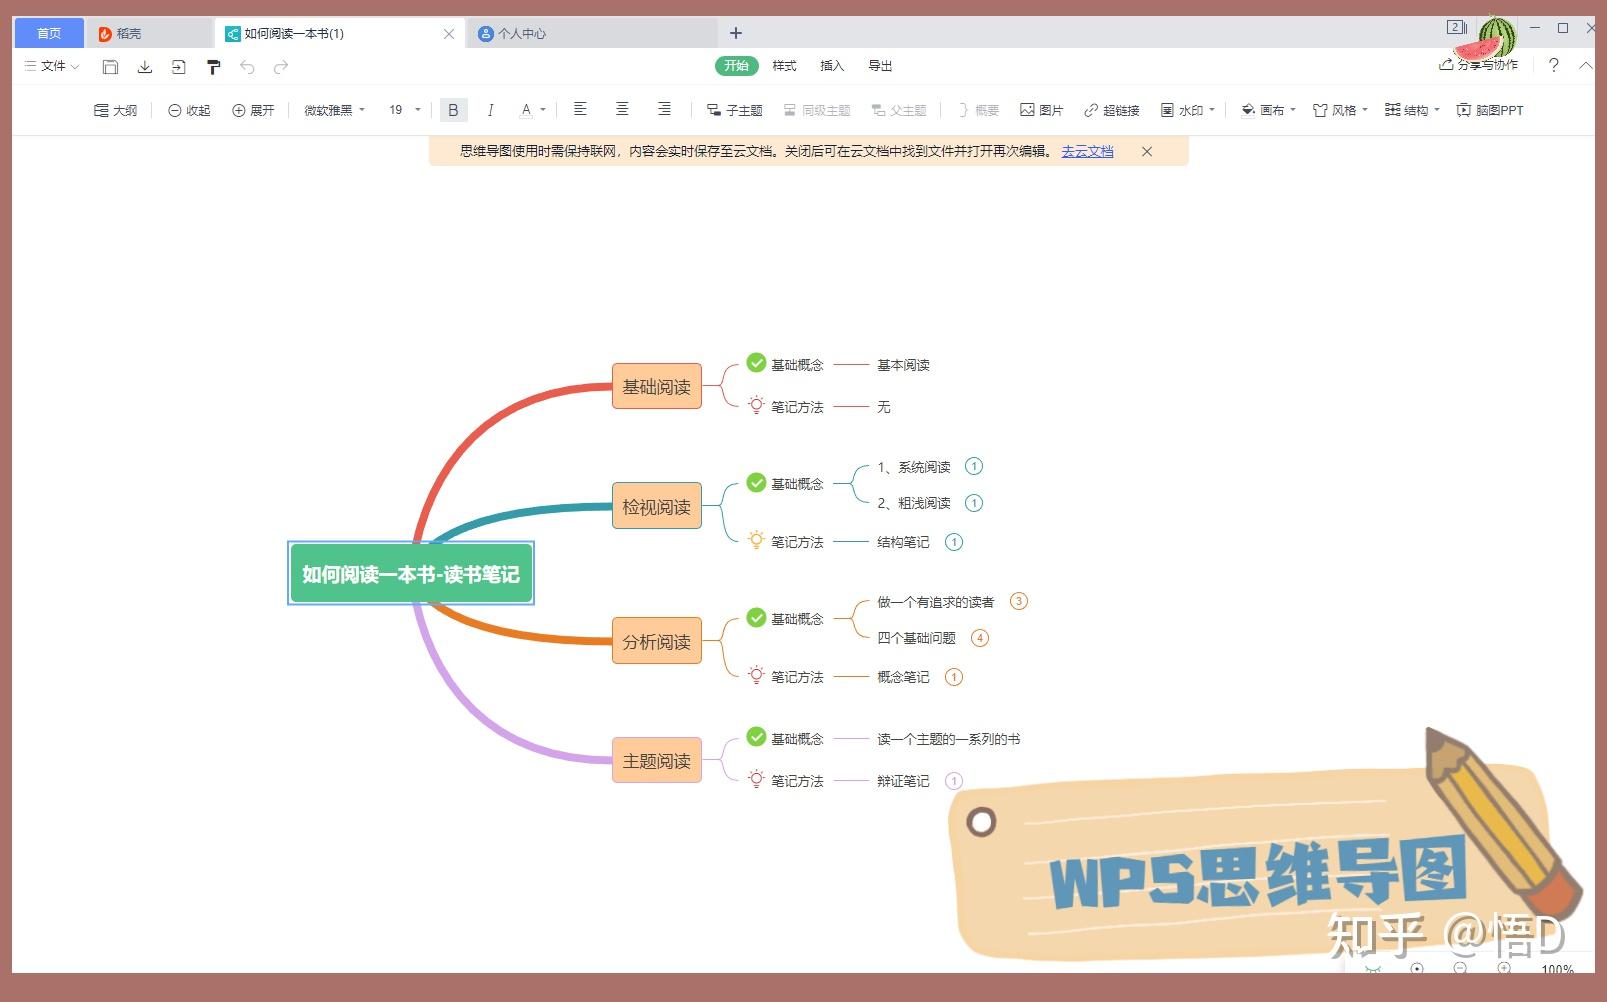The height and width of the screenshot is (1002, 1607).
Task: Toggle bold formatting on selected text
Action: (x=453, y=109)
